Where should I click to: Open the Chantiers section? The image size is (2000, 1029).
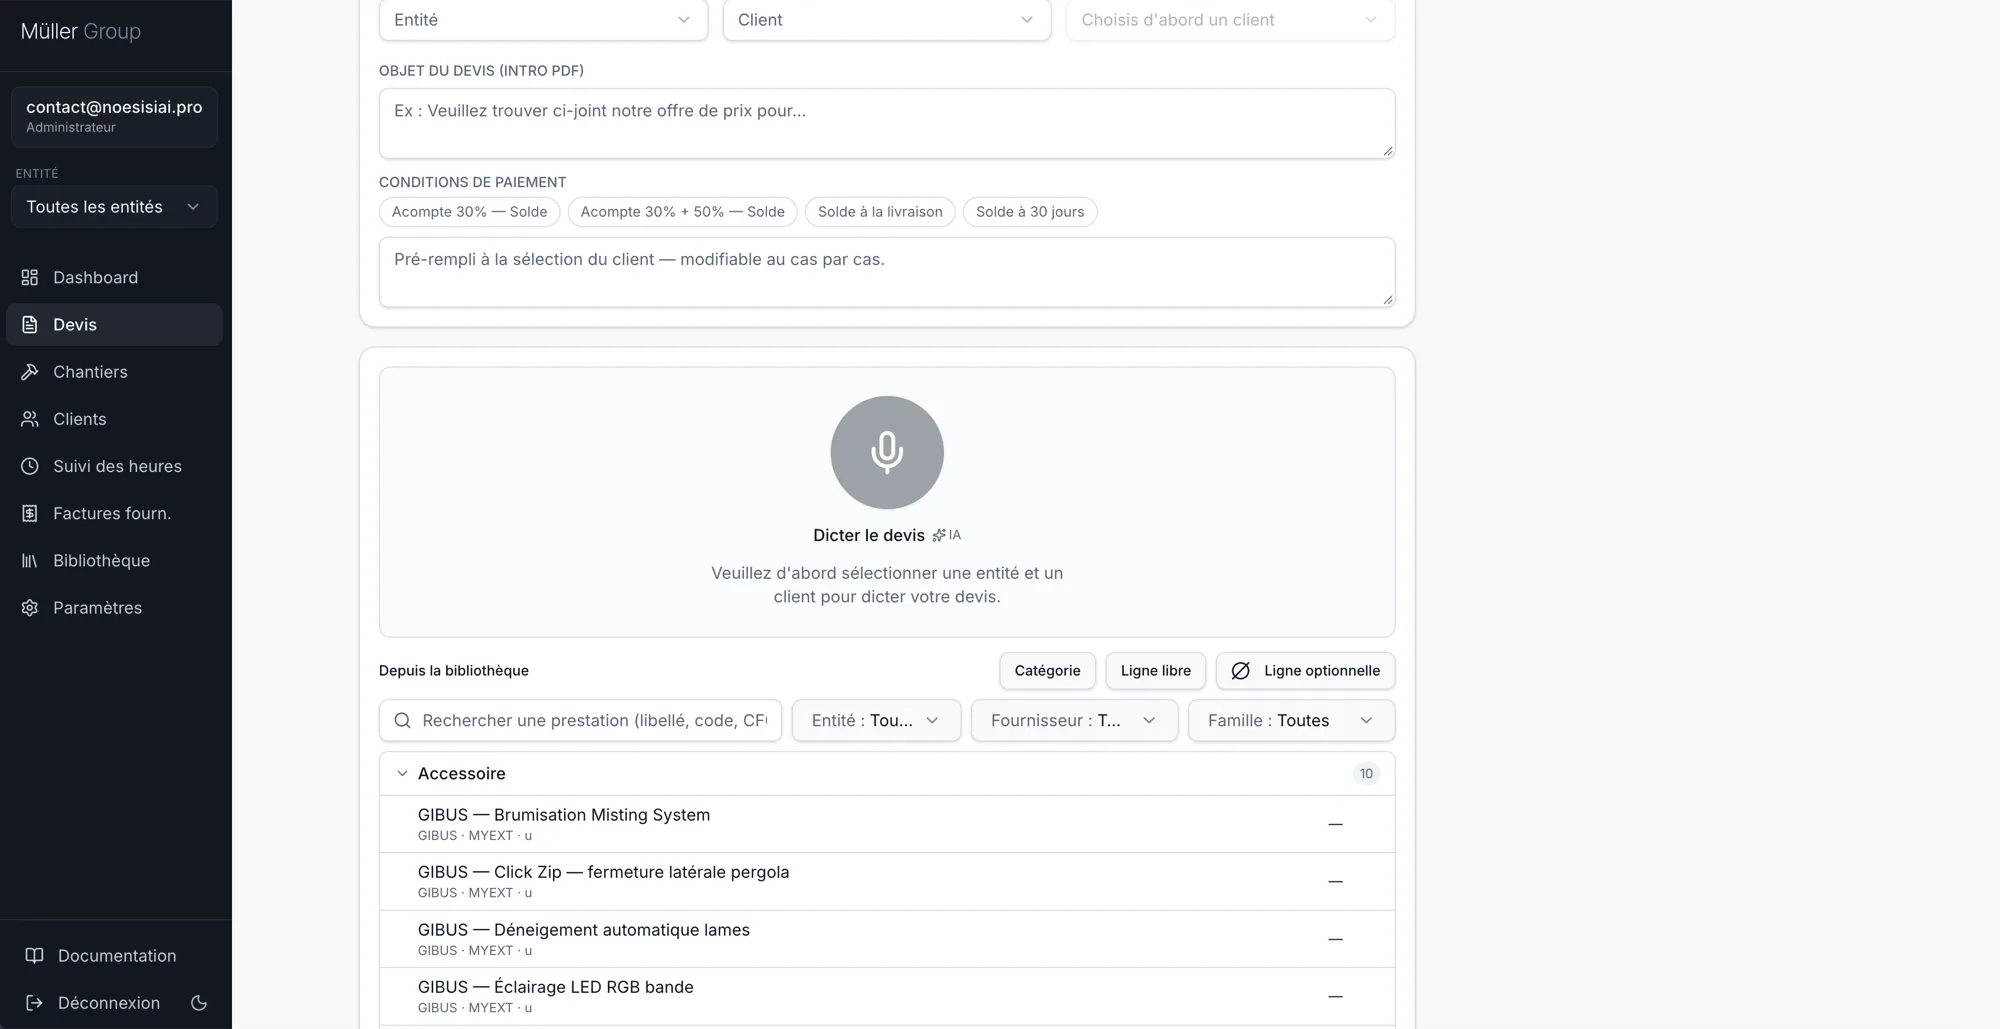pos(114,371)
